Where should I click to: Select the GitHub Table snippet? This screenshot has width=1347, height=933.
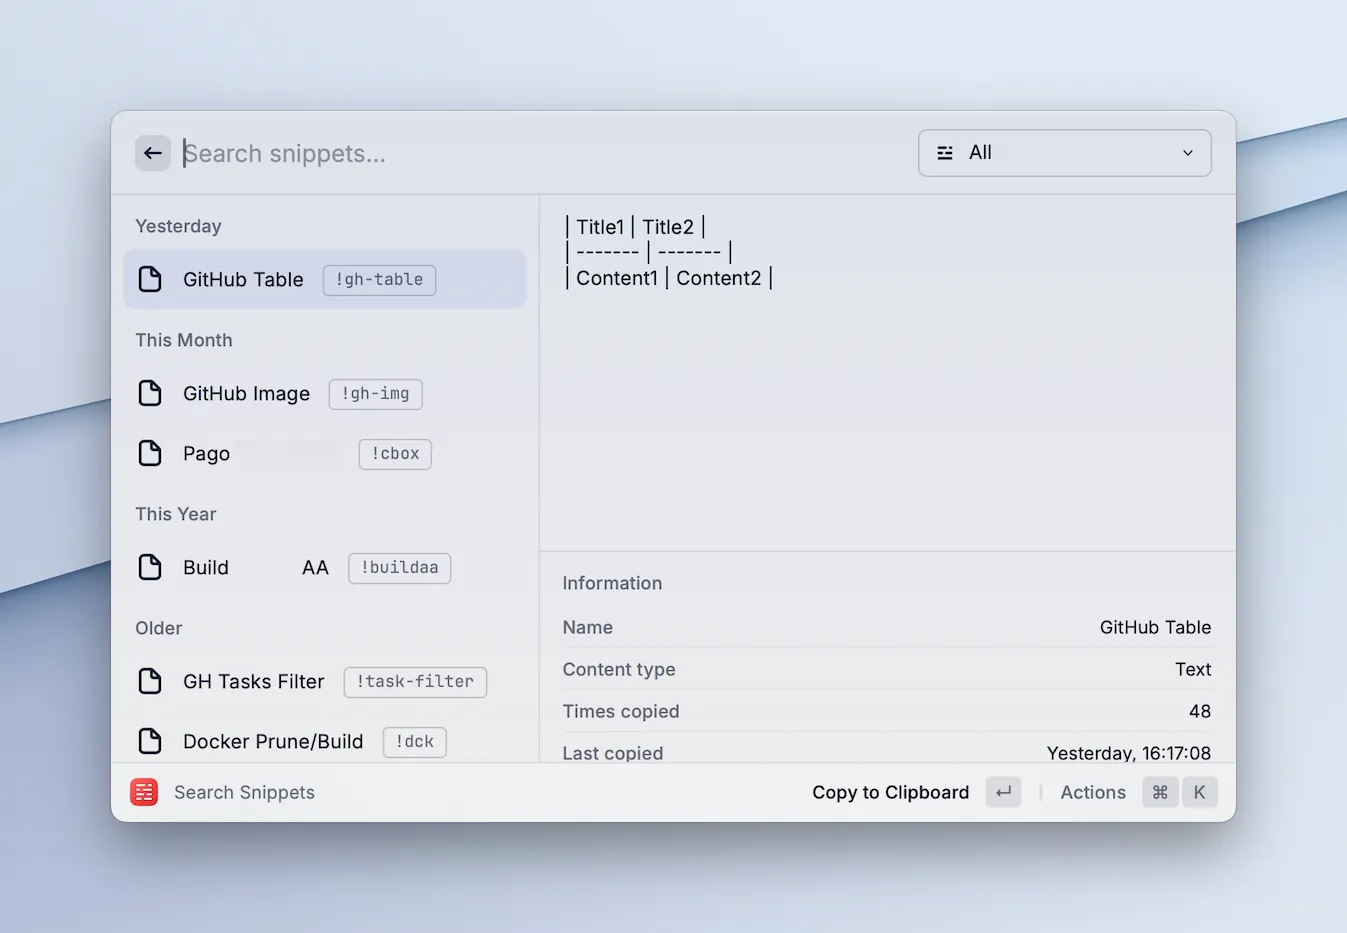pyautogui.click(x=243, y=279)
